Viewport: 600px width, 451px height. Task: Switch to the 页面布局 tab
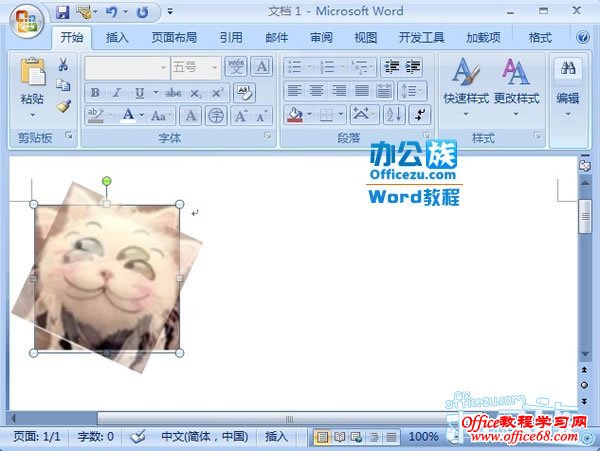point(174,37)
